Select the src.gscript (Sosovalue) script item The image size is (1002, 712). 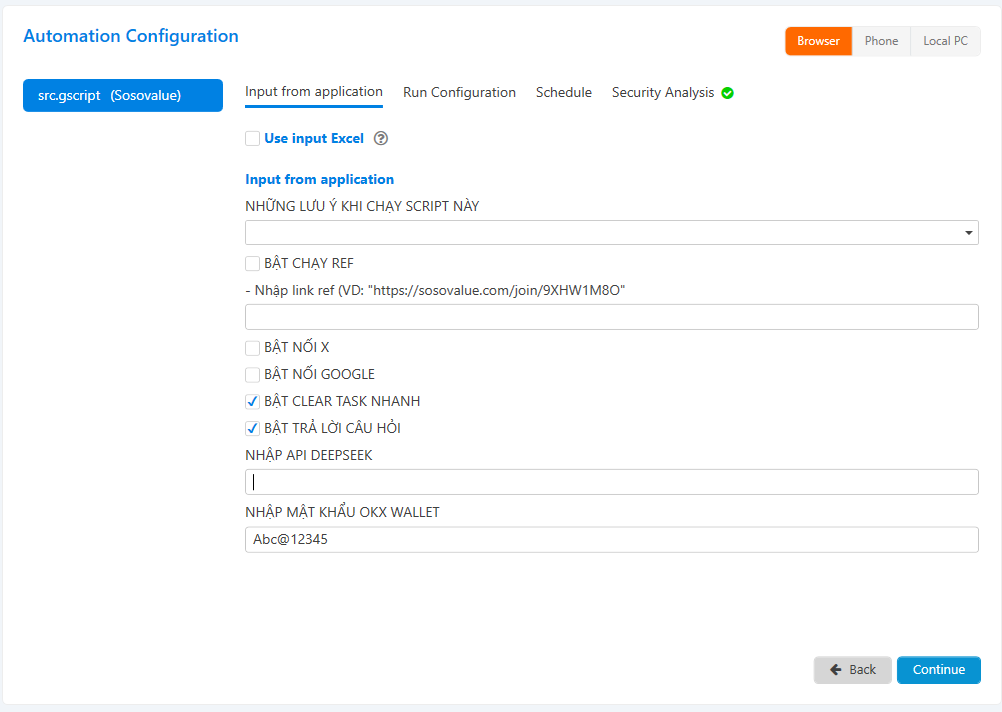pos(123,96)
